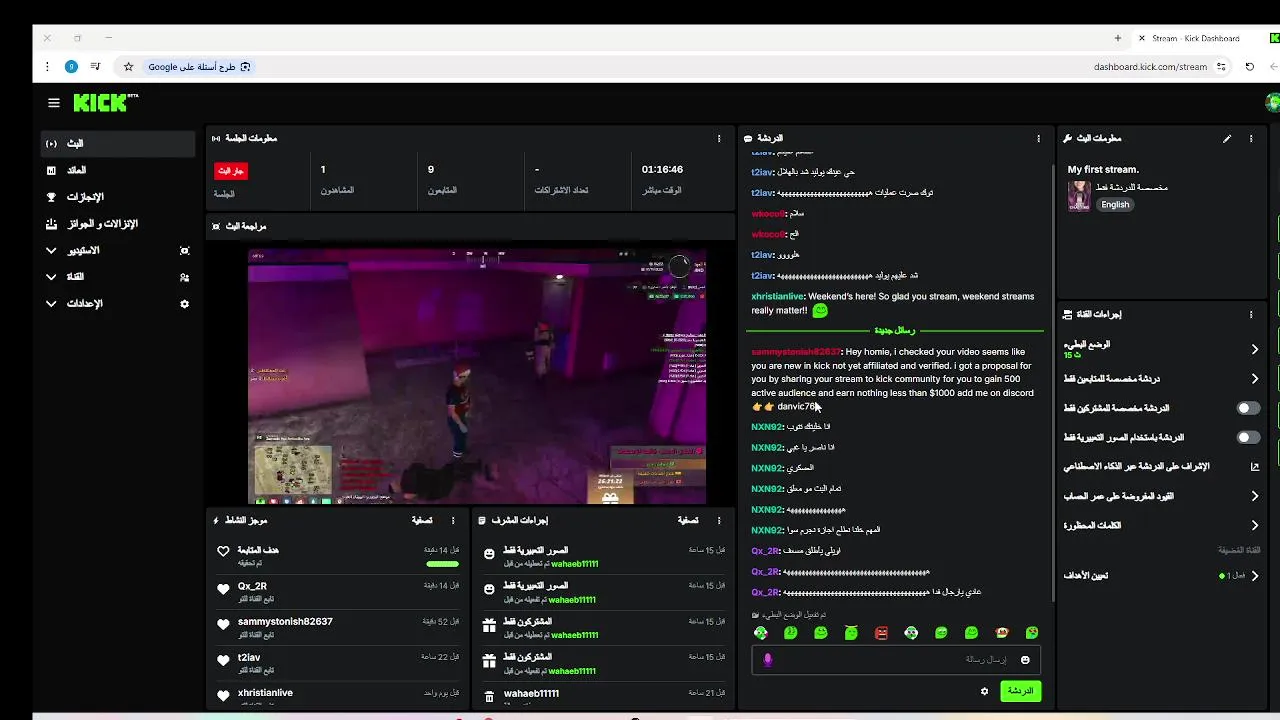
Task: Open العائد (Revenue) in sidebar
Action: [118, 171]
